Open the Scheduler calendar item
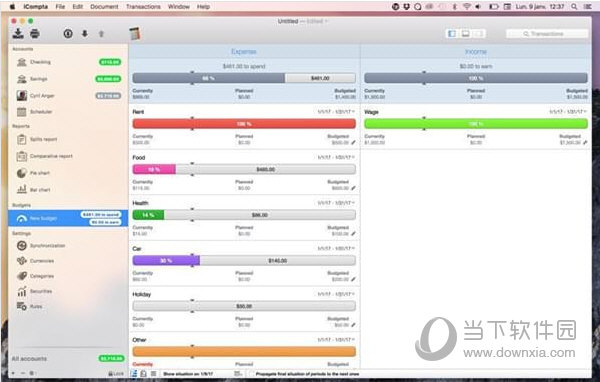Viewport: 600px width, 382px height. click(68, 112)
